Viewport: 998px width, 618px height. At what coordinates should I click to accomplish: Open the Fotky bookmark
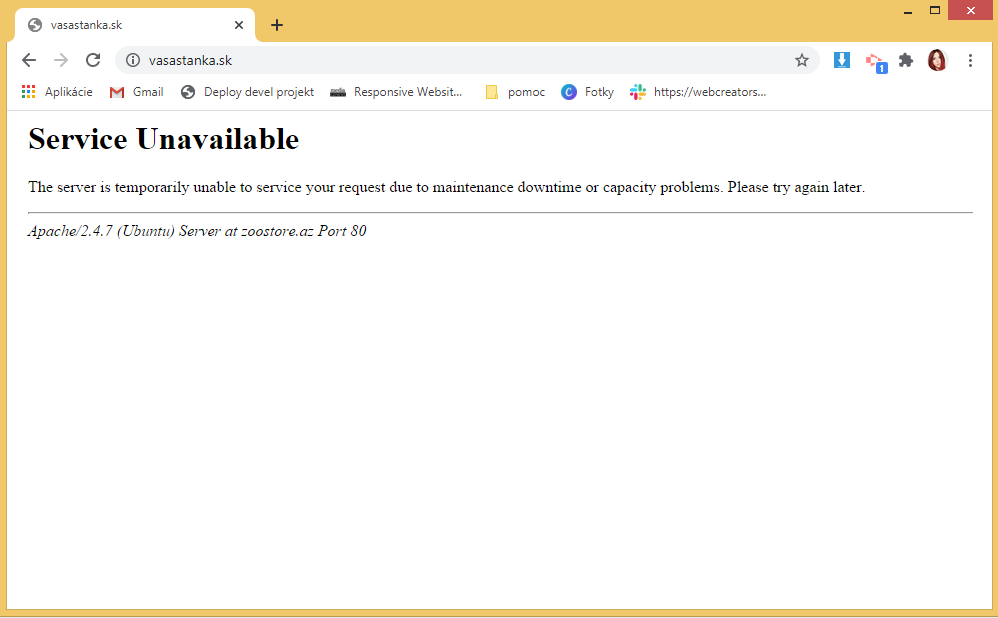587,92
